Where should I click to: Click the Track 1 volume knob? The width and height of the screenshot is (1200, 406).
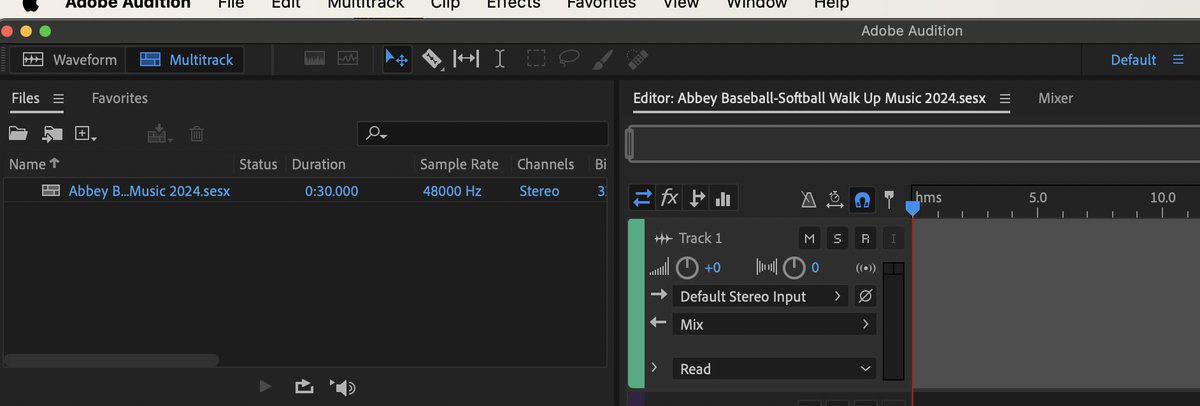coord(687,267)
